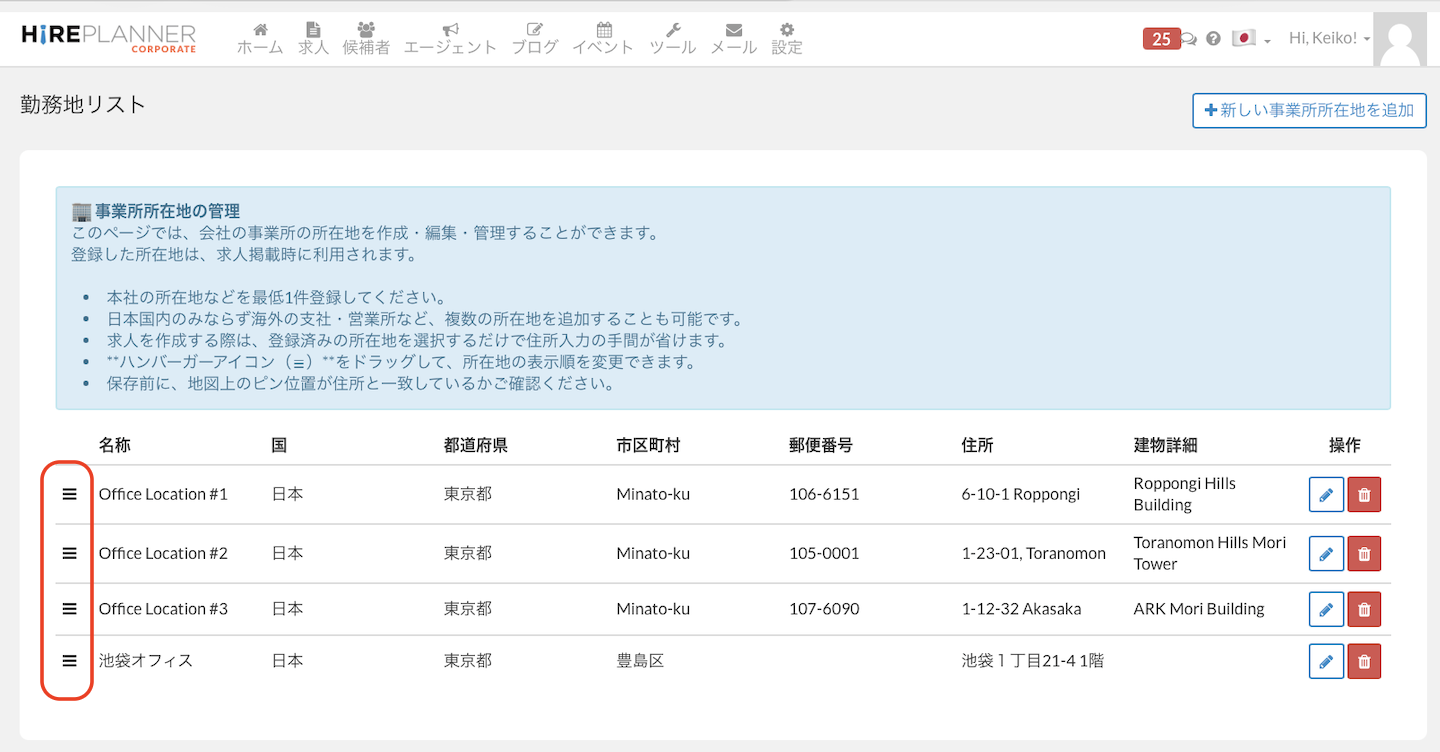Click edit pencil for 池袋オフィス row

[x=1326, y=661]
